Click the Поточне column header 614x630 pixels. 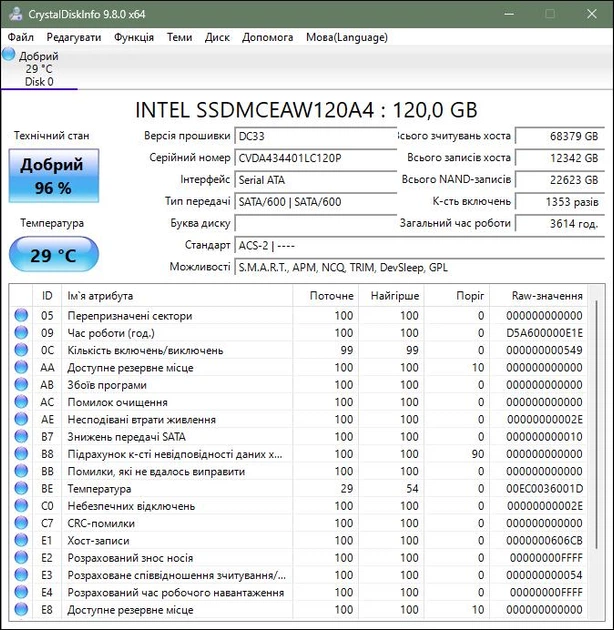click(325, 296)
